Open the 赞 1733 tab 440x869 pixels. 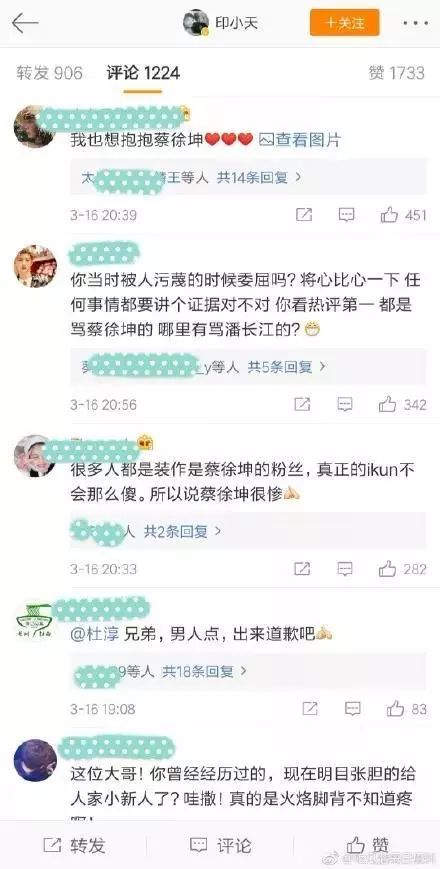(397, 73)
